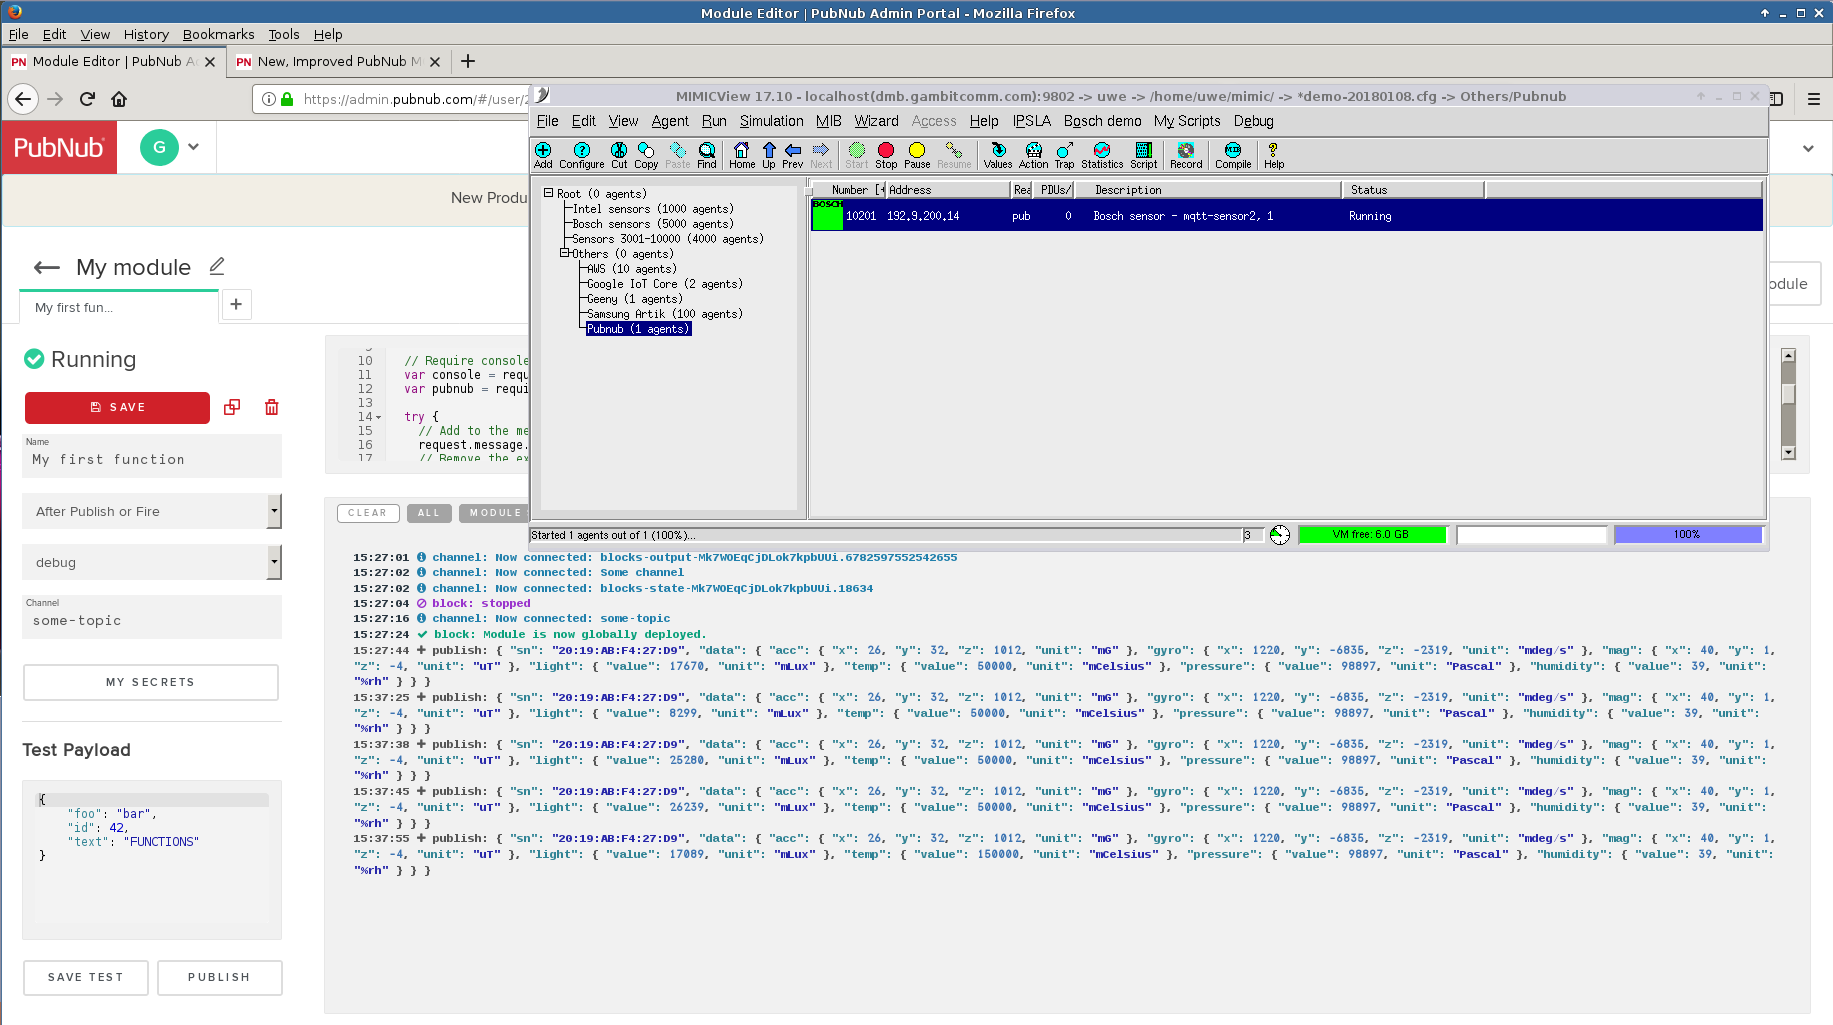Open the Bookmarks menu in Firefox
The width and height of the screenshot is (1833, 1025).
[218, 34]
